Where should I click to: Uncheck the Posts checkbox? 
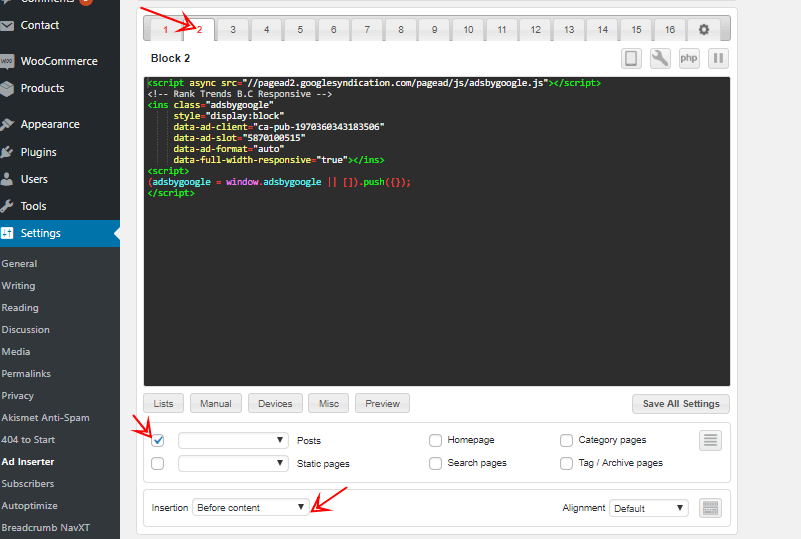[x=158, y=440]
